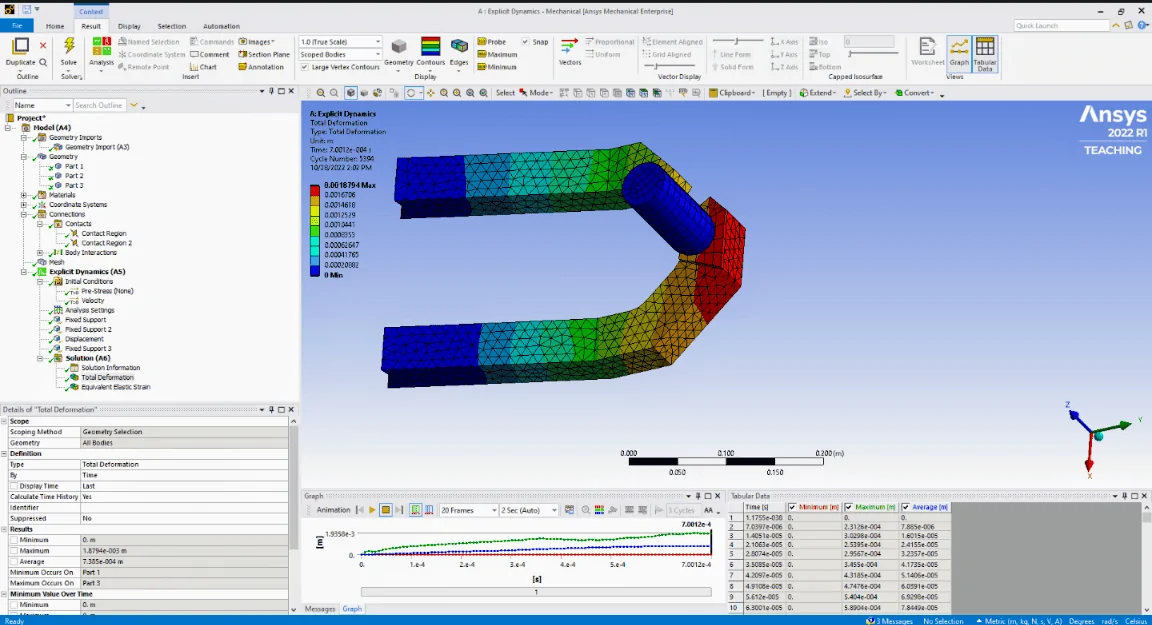Open the 1.0 (True Scale) dropdown
Viewport: 1152px width, 625px height.
pos(339,42)
